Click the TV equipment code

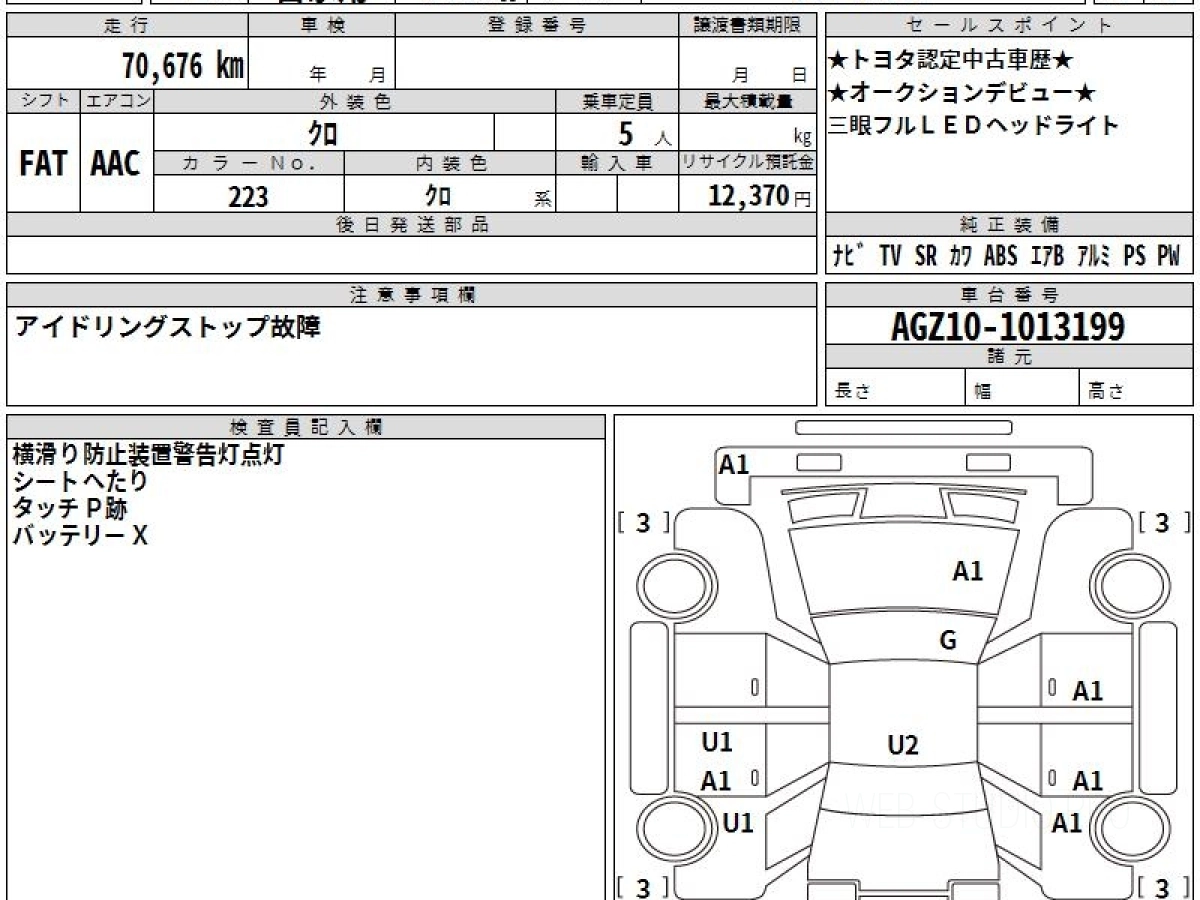pos(890,256)
